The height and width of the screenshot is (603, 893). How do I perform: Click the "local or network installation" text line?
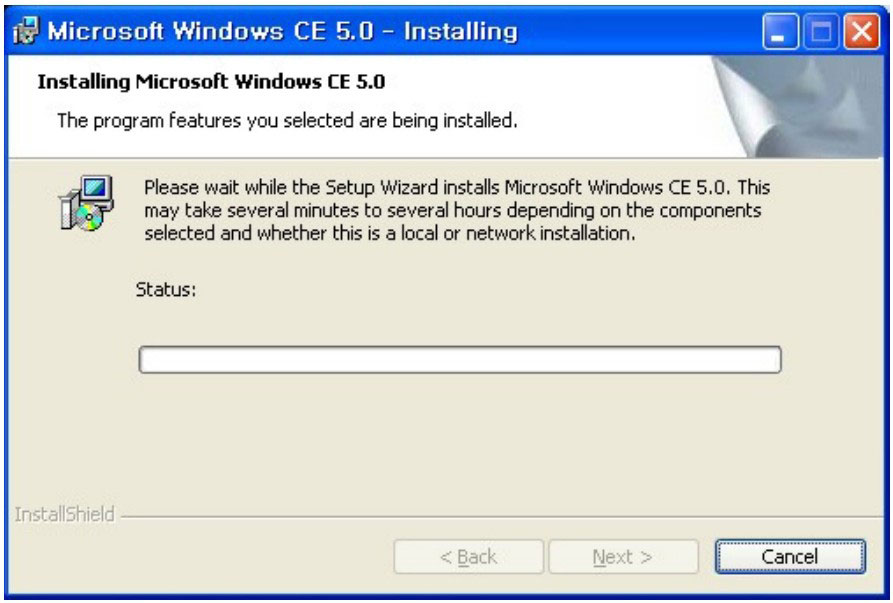(x=390, y=234)
